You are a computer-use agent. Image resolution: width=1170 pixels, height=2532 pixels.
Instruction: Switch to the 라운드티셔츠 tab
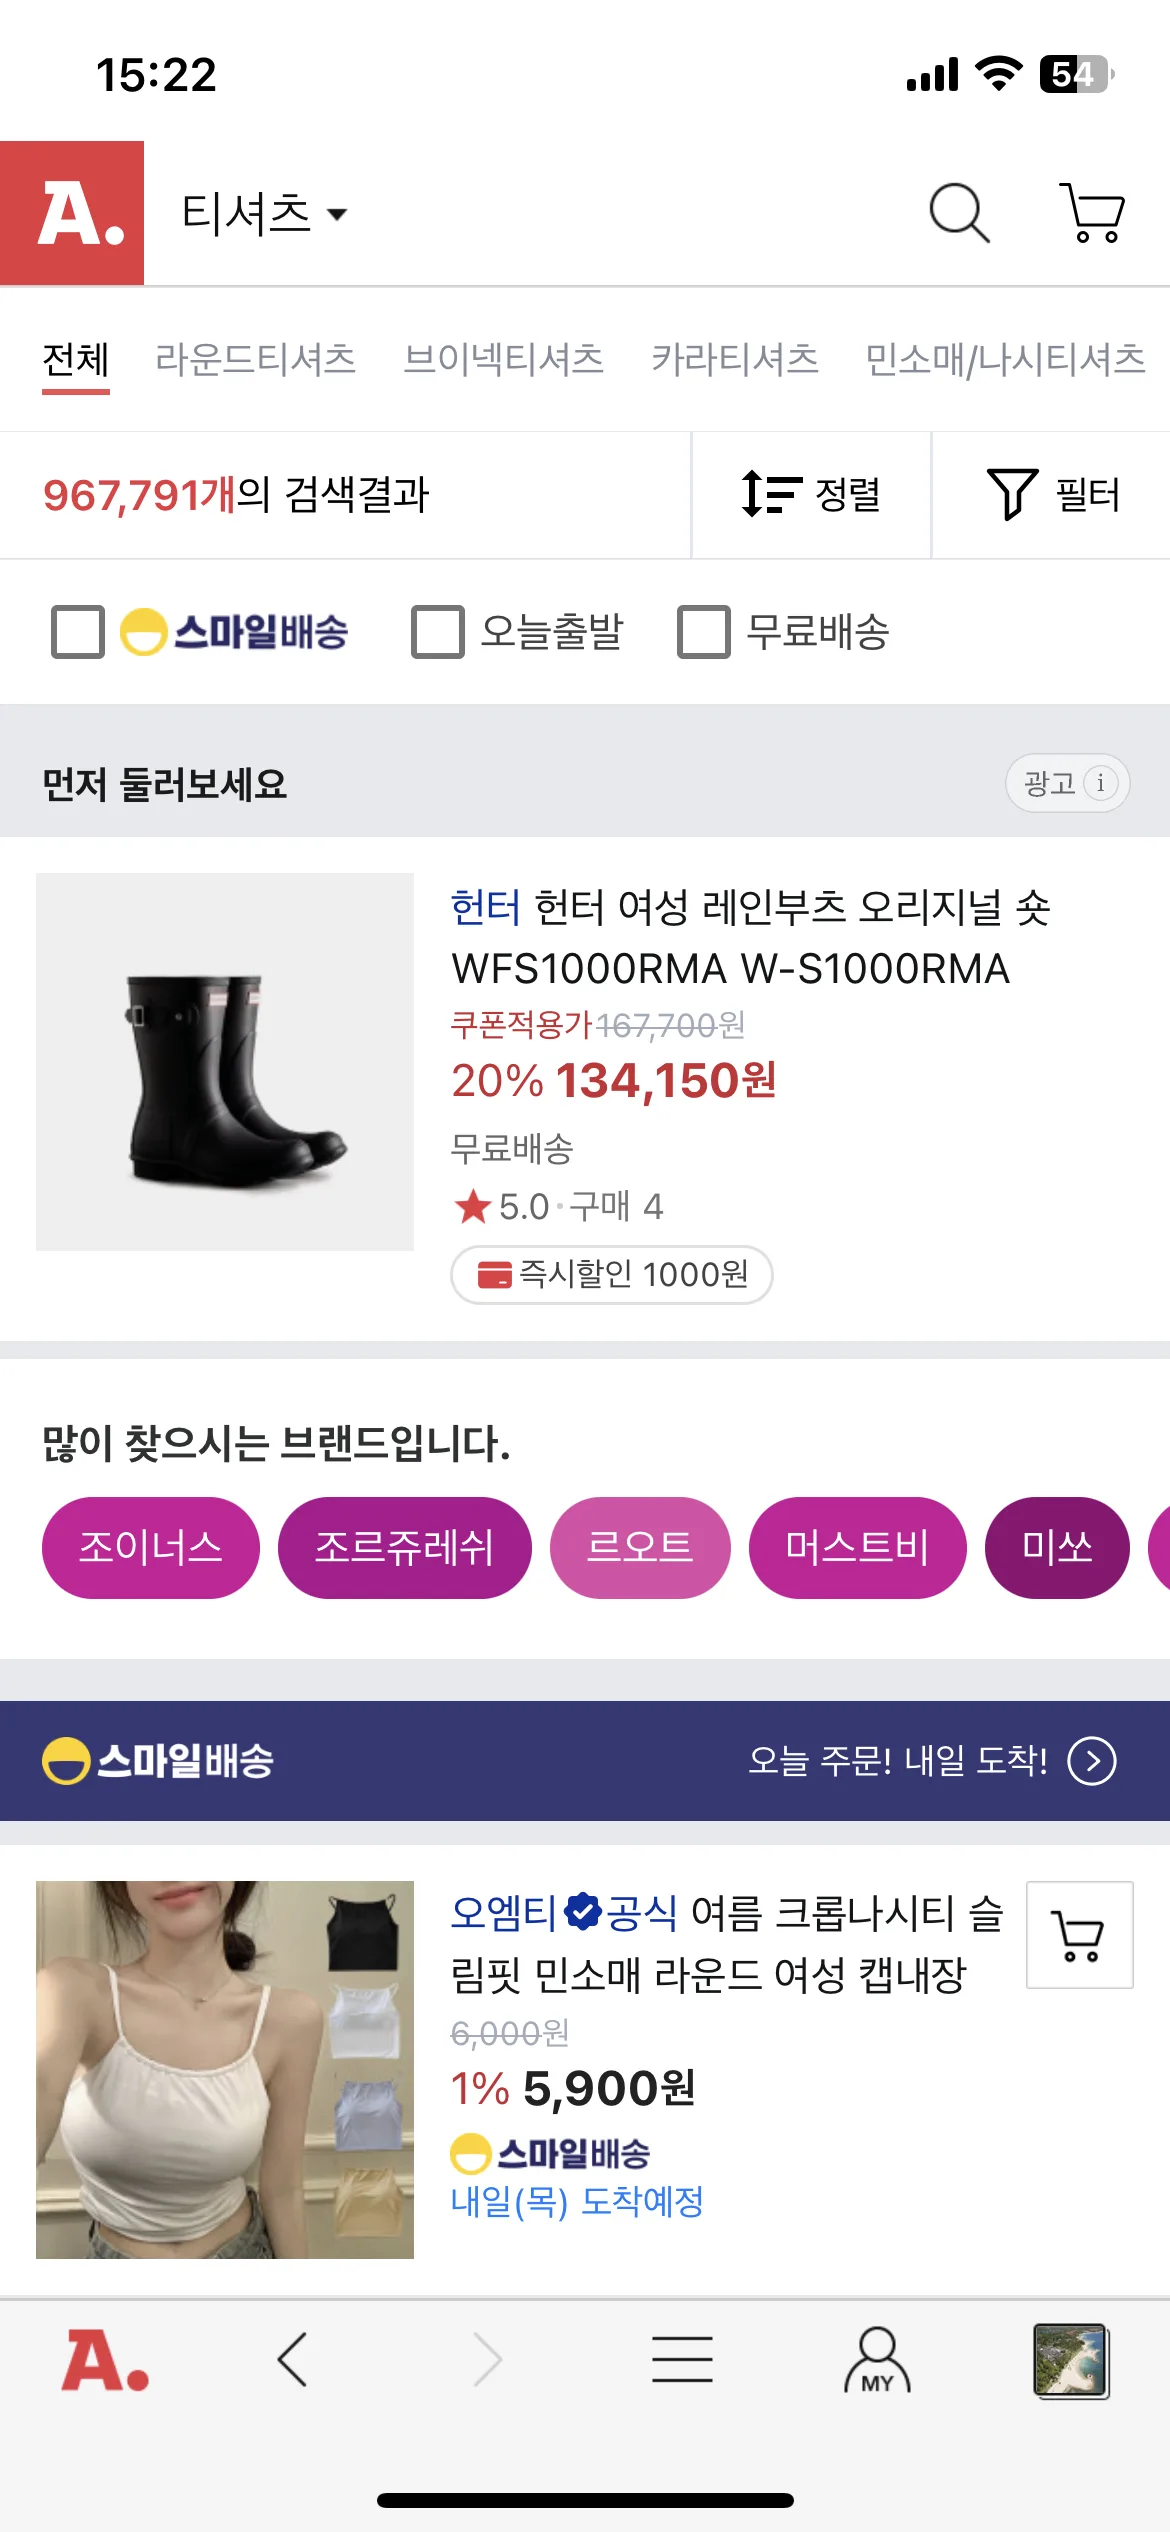coord(255,359)
